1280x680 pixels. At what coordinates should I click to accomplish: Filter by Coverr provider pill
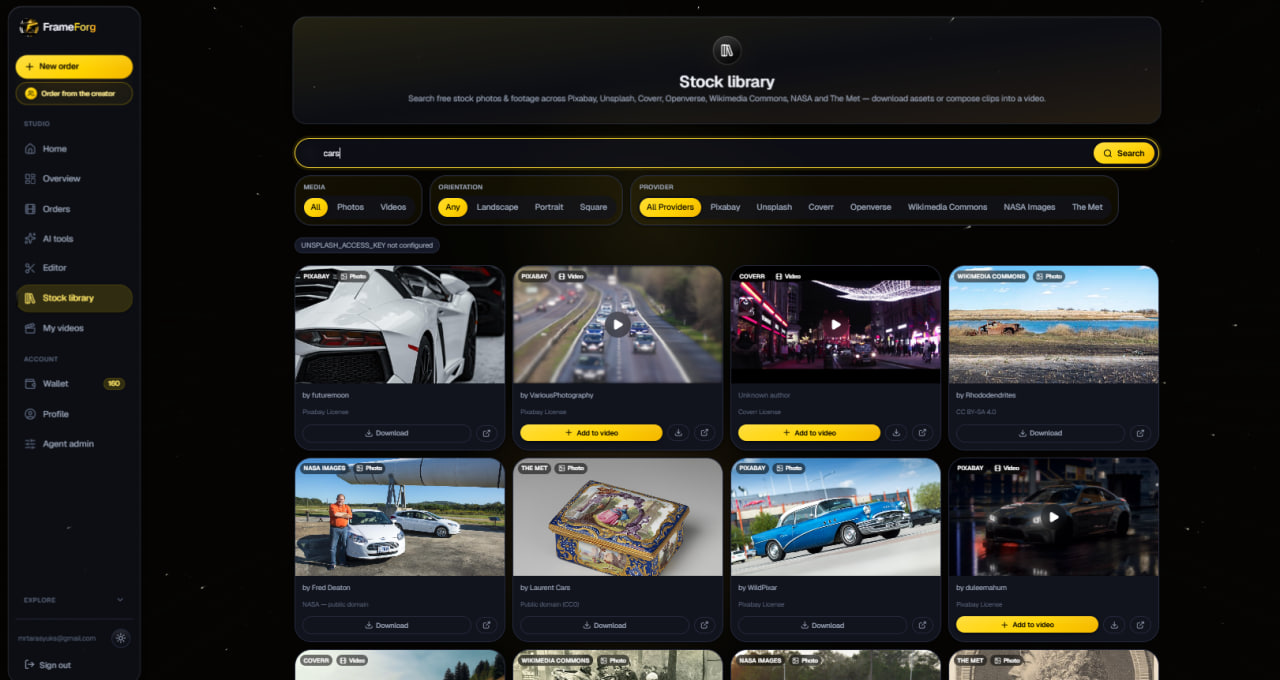(821, 207)
